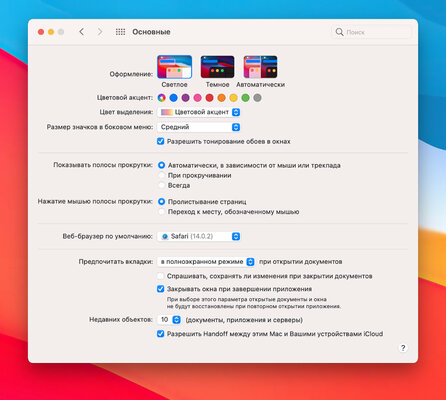Choose the red accent color
The width and height of the screenshot is (446, 400).
[209, 98]
